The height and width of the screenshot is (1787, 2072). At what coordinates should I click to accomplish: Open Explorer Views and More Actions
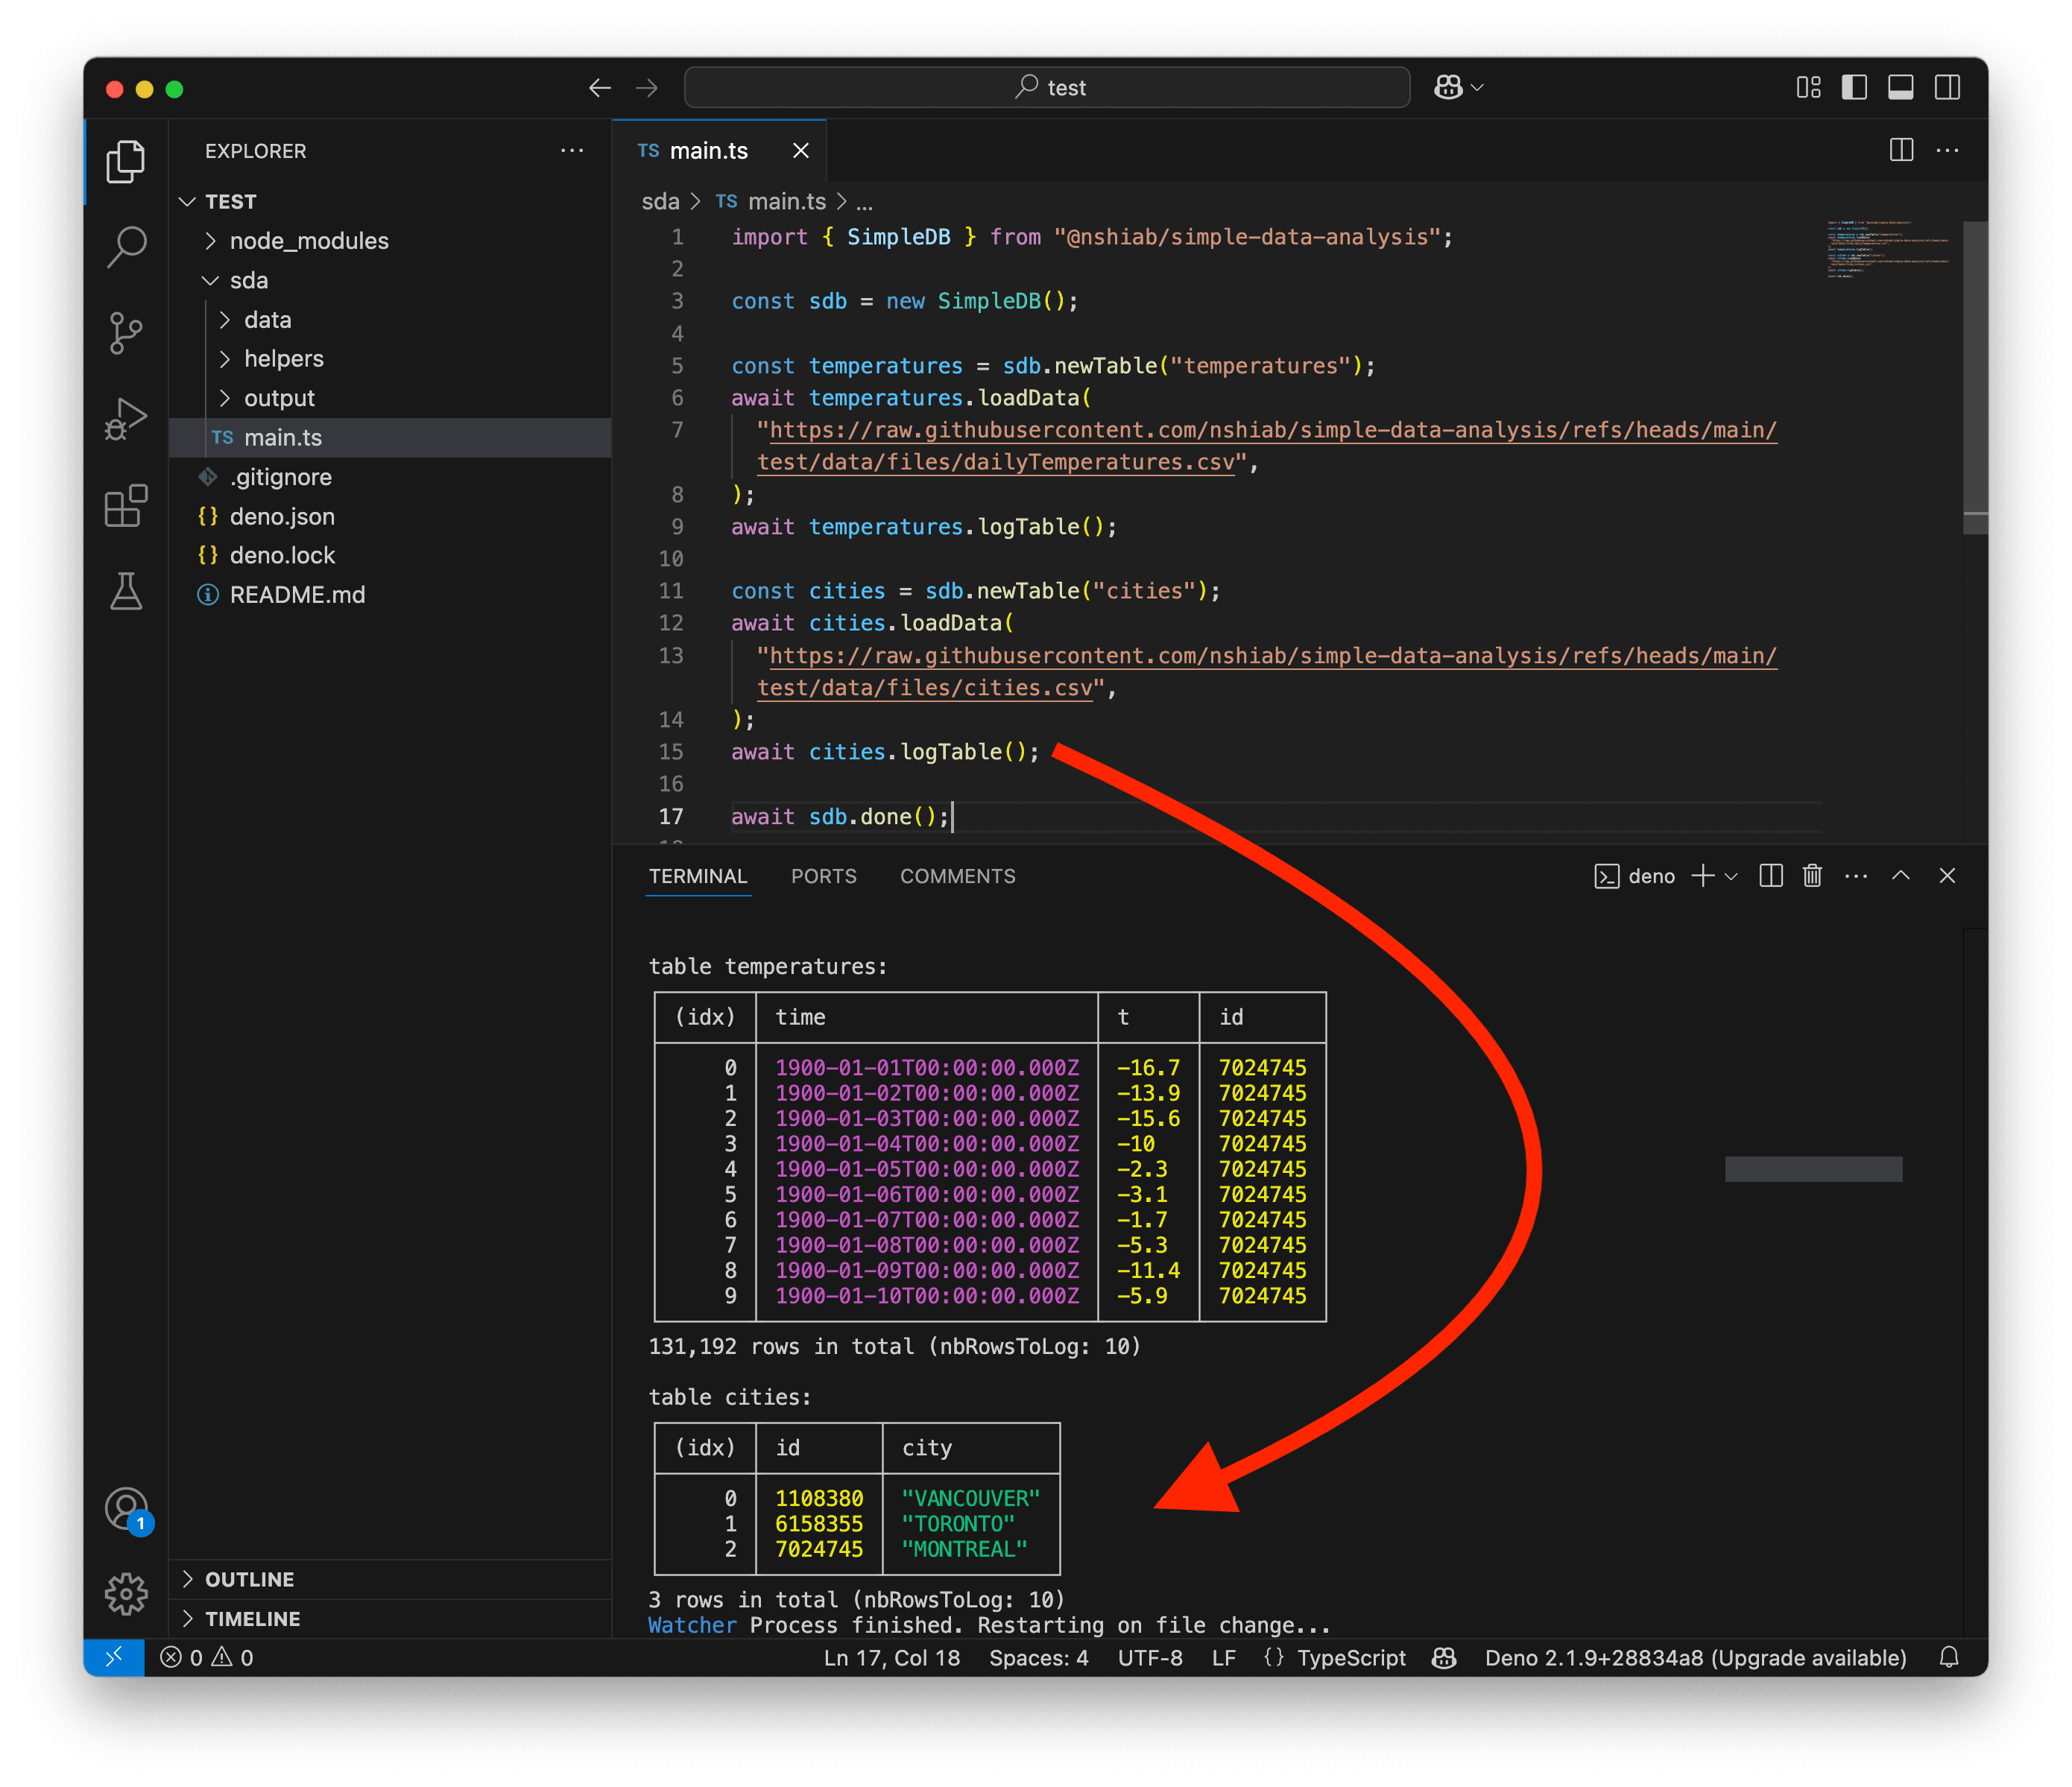click(572, 150)
